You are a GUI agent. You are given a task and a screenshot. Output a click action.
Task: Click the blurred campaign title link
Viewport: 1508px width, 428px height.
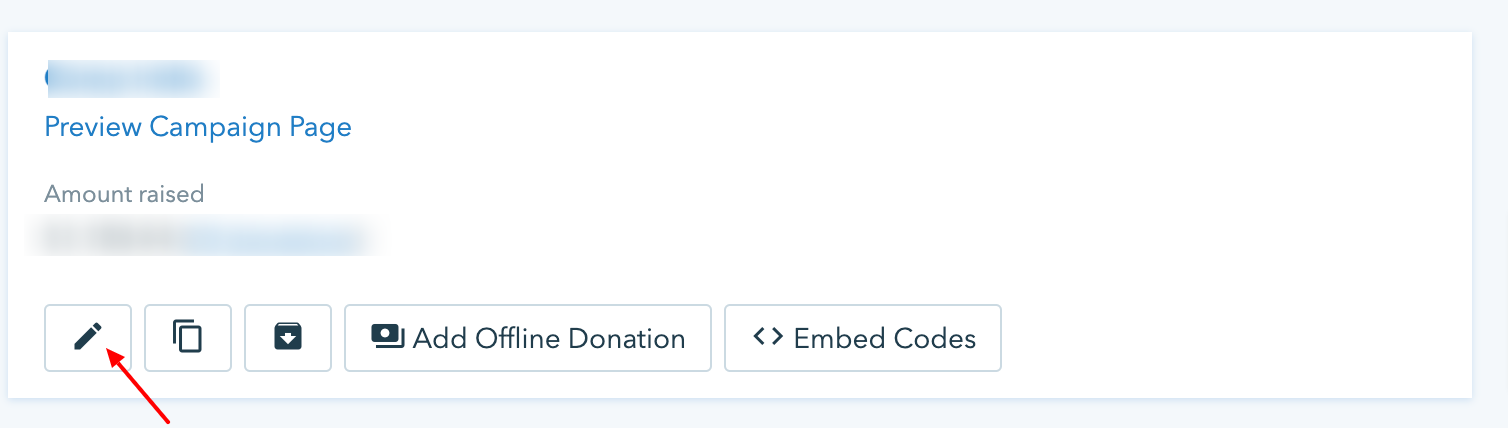pos(132,78)
